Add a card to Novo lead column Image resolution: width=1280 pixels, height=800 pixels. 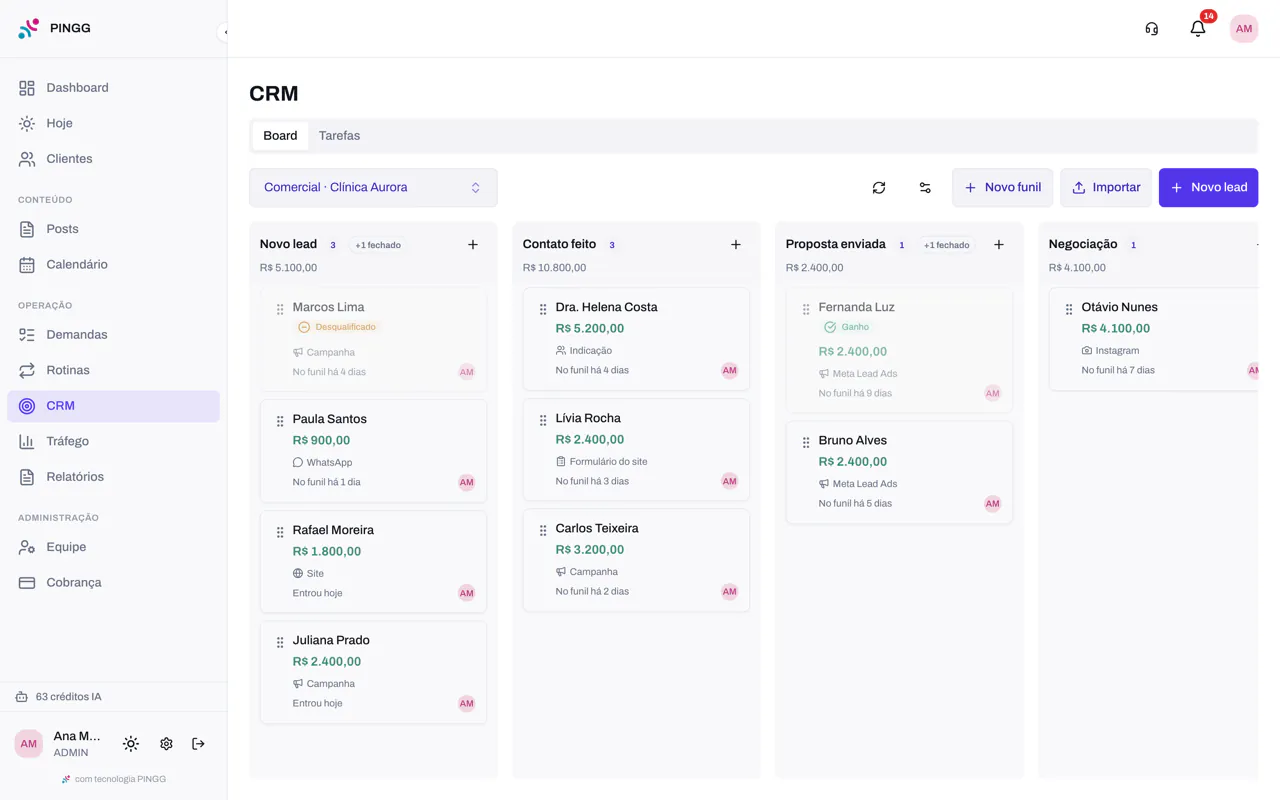point(473,245)
